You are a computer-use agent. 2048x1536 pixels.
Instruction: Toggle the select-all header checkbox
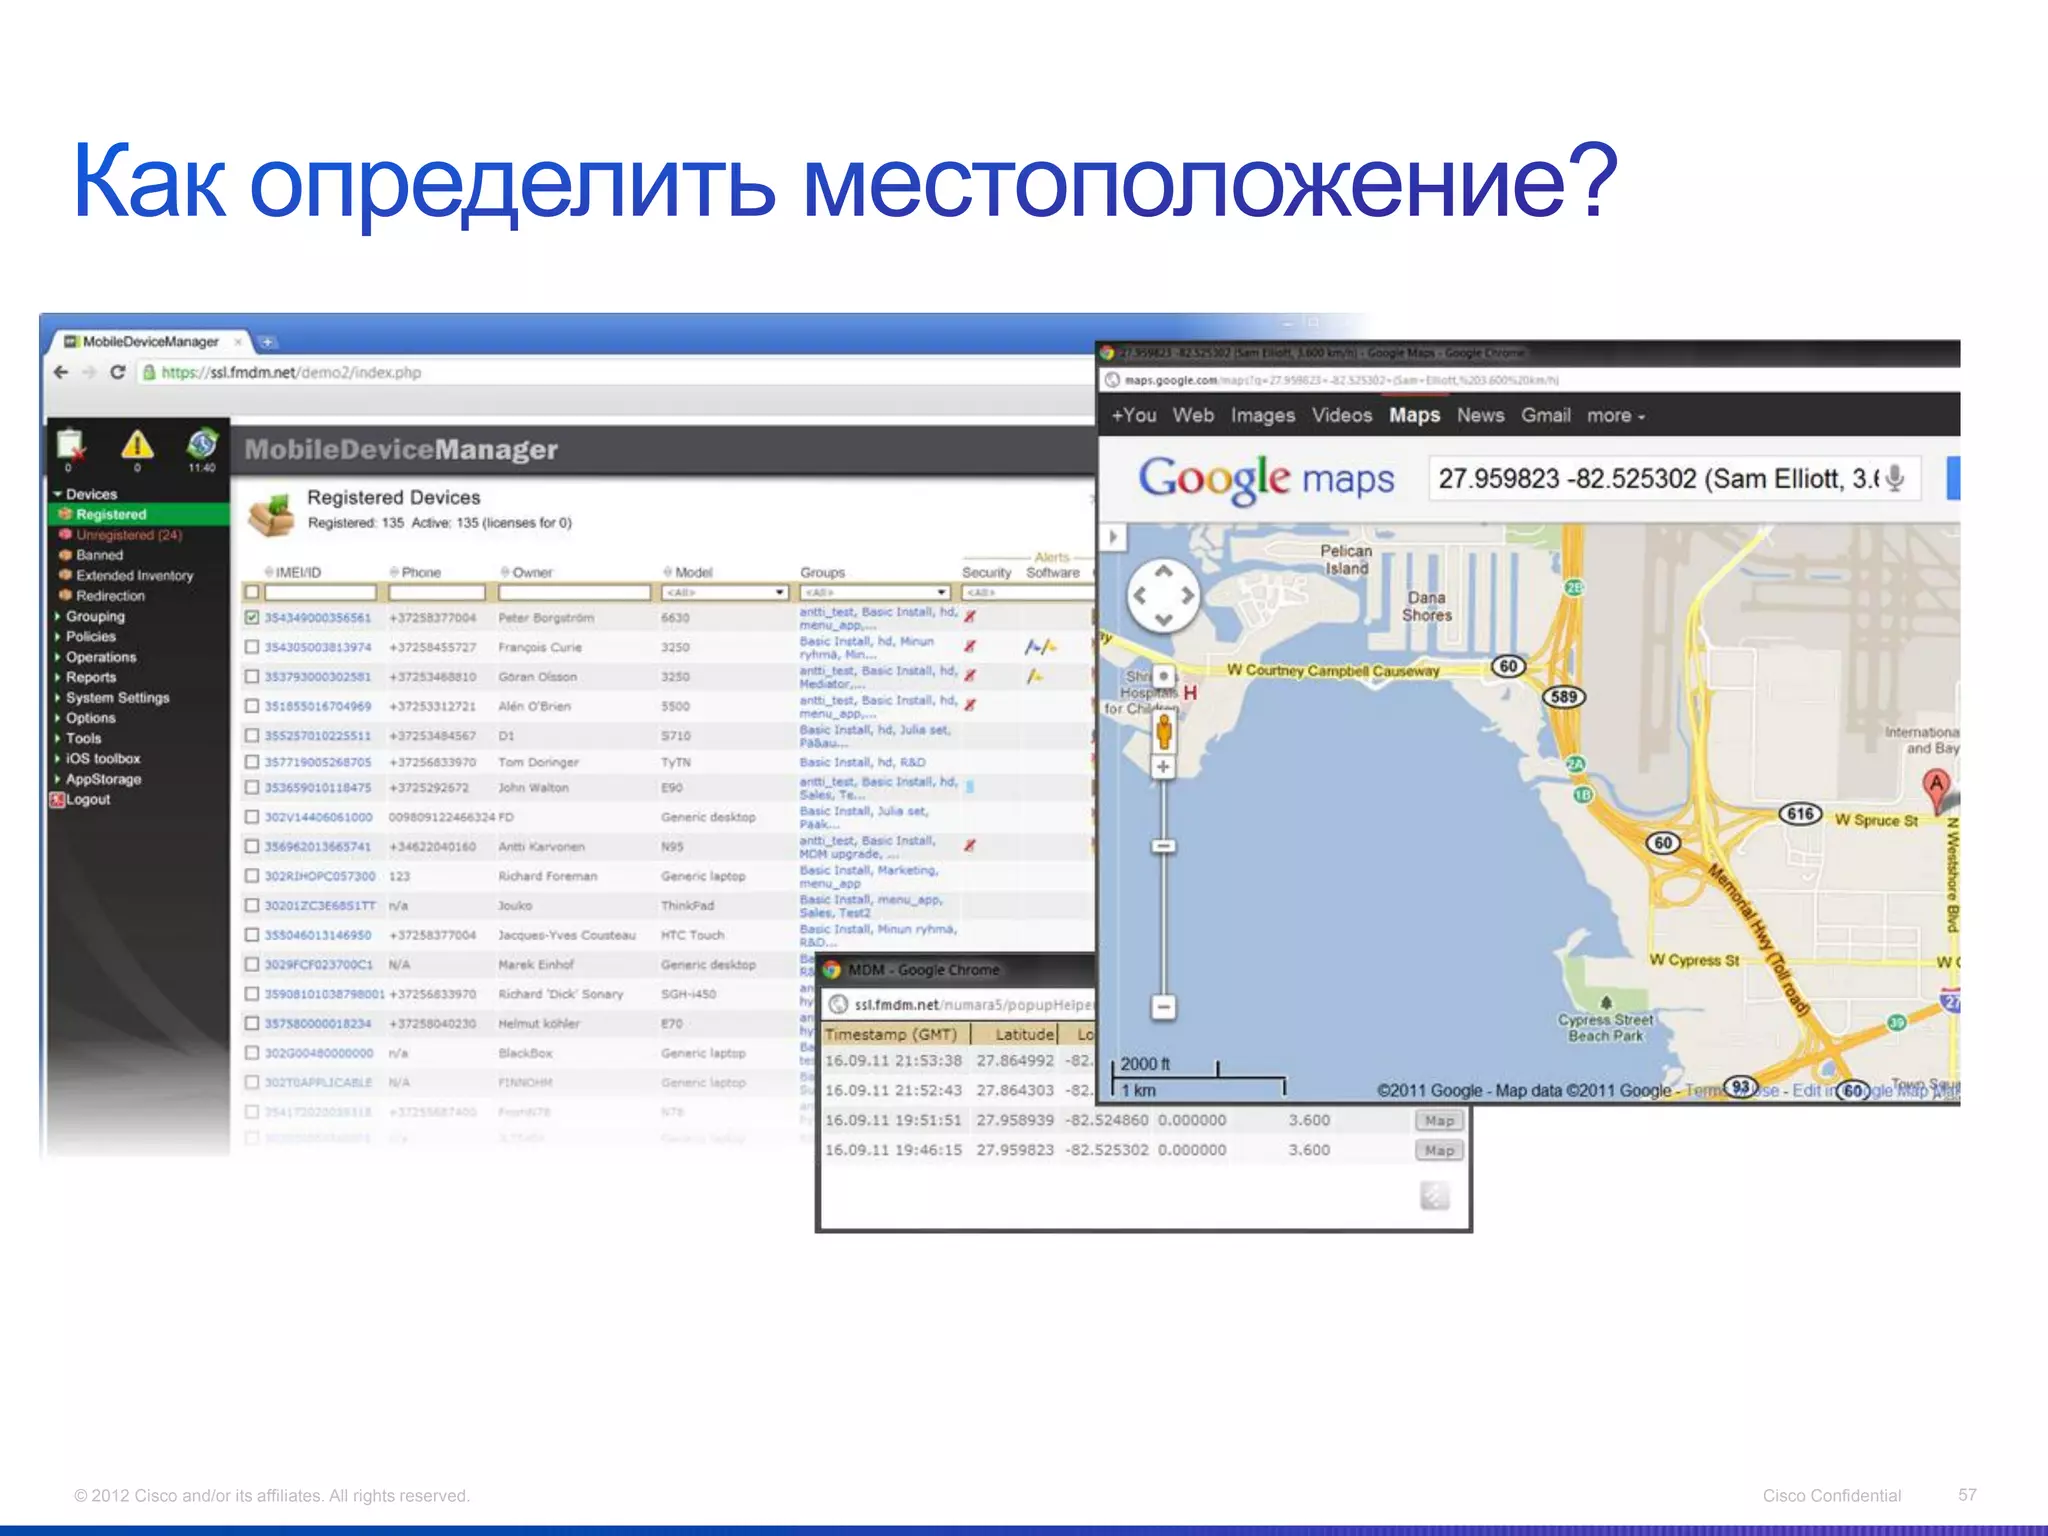point(252,593)
